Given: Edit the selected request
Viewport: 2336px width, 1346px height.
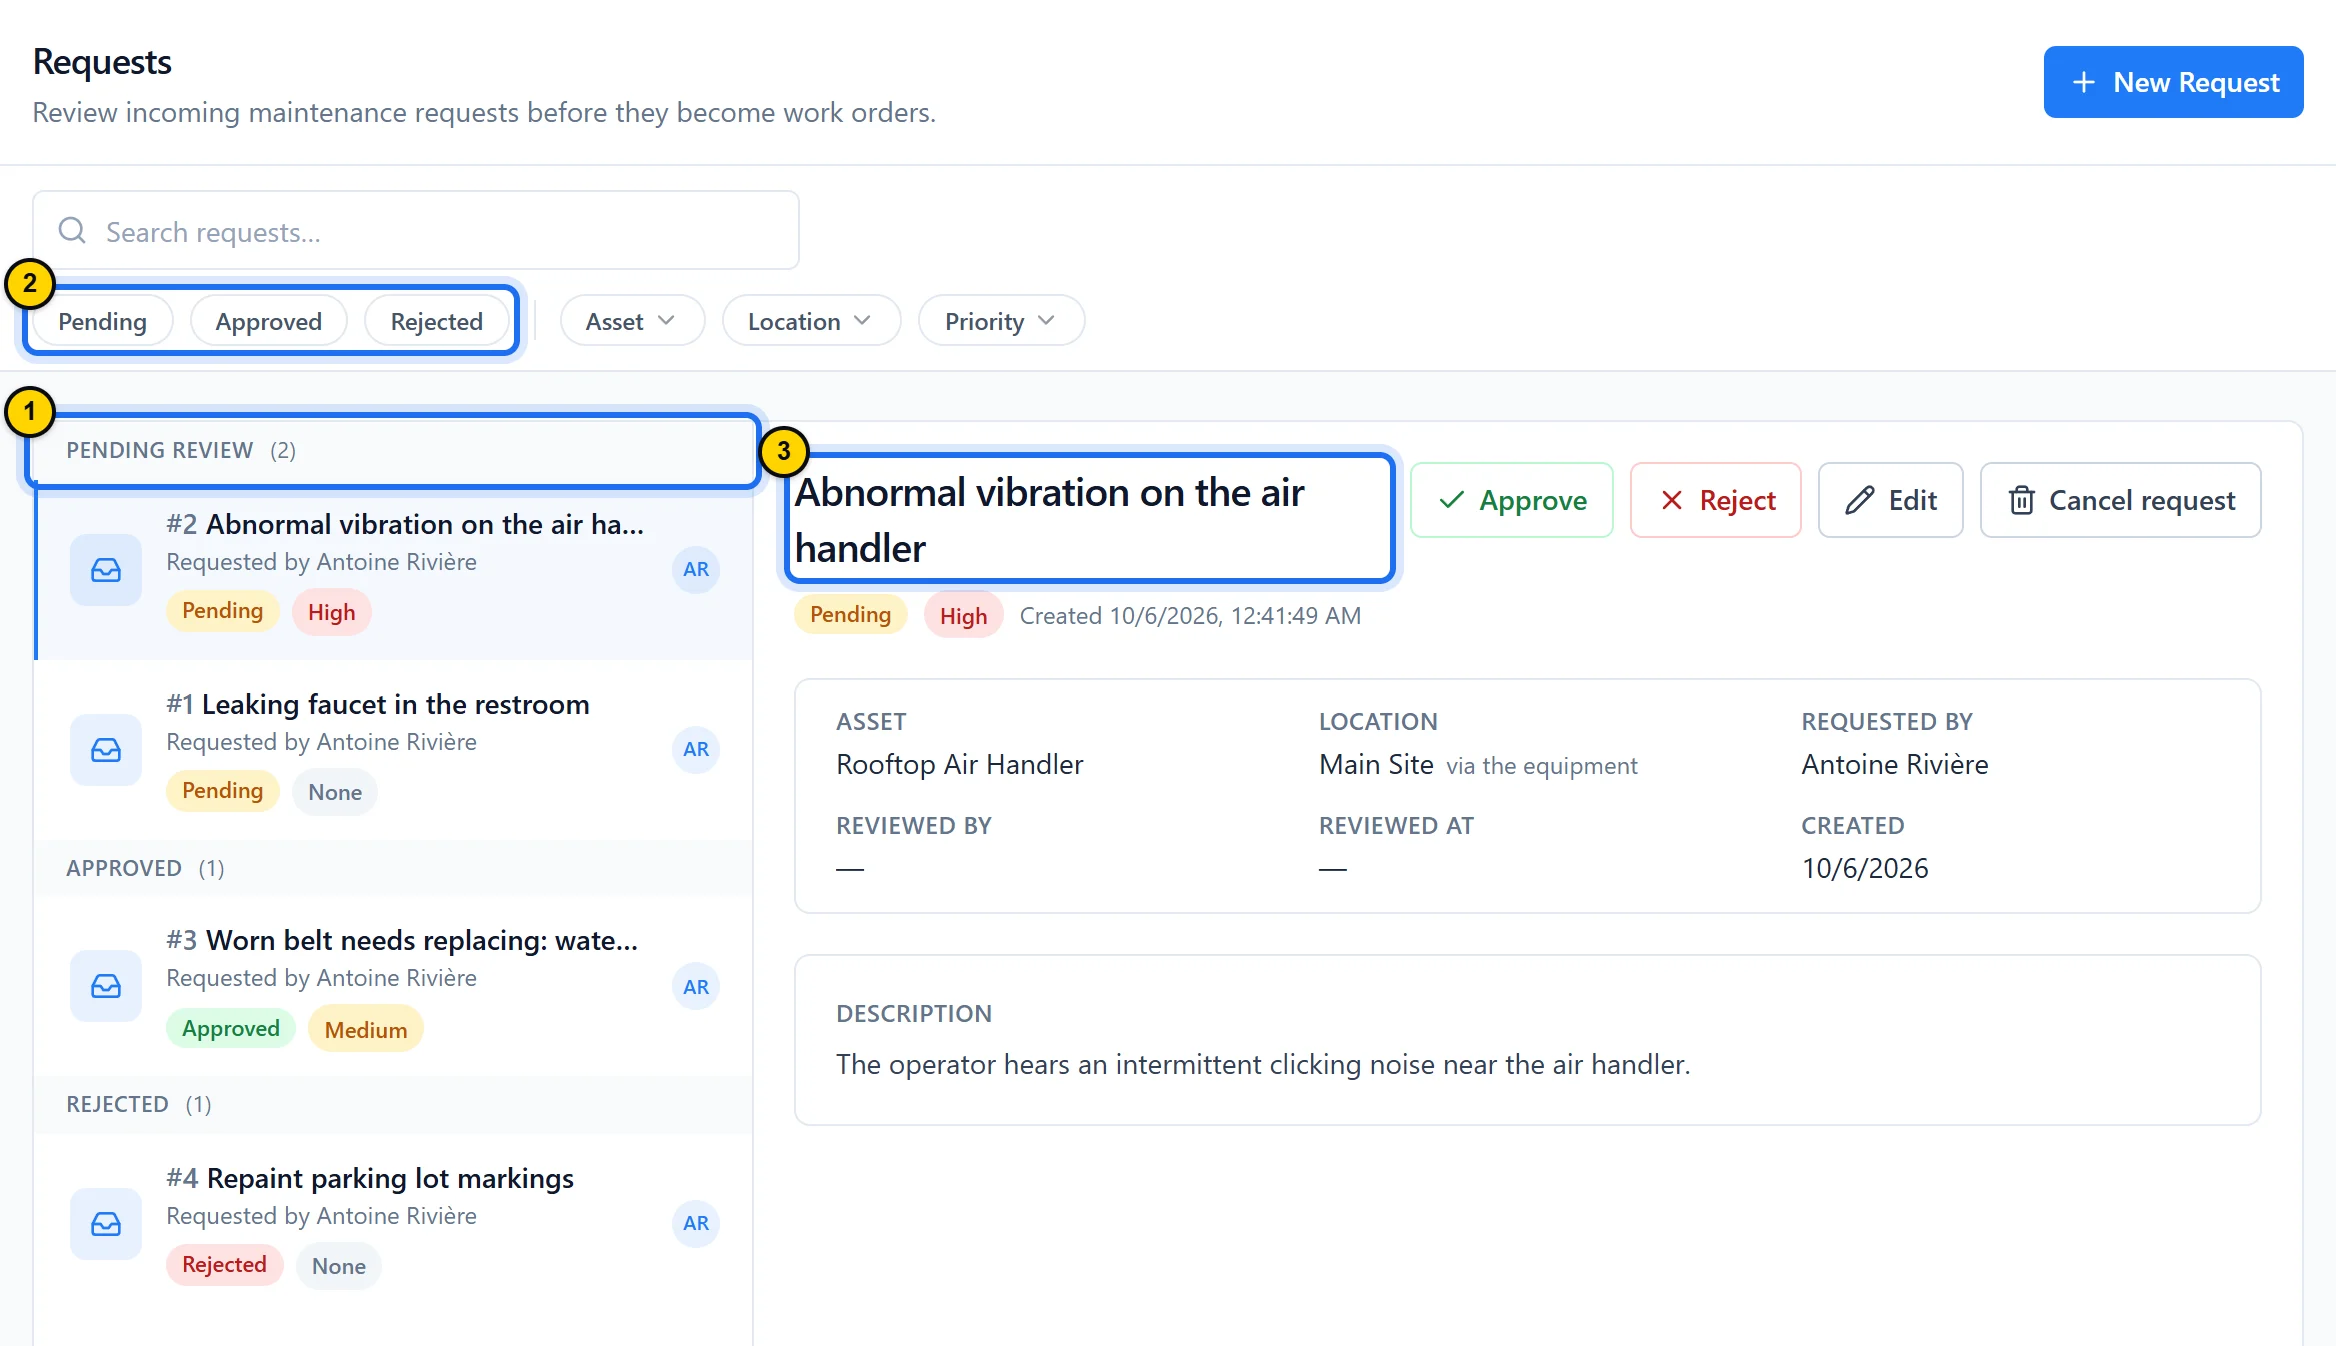Looking at the screenshot, I should point(1891,500).
